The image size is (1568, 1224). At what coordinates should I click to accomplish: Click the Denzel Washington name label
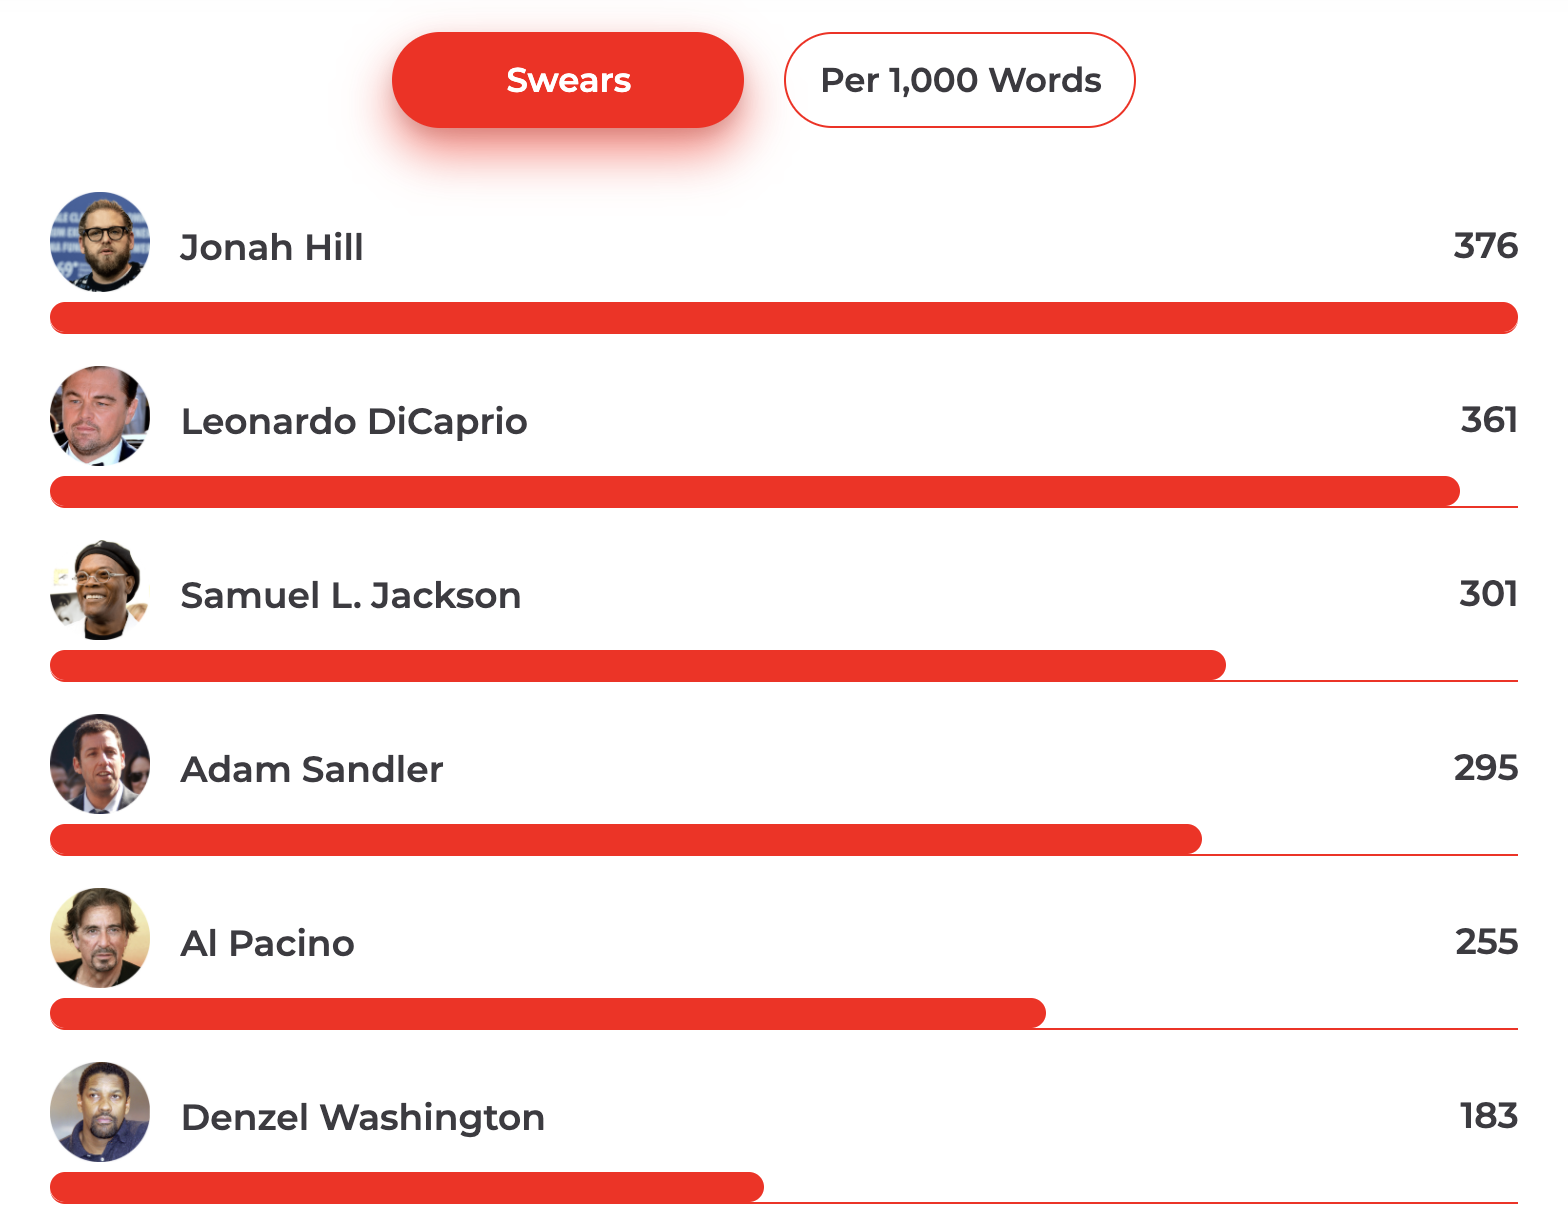point(362,1117)
